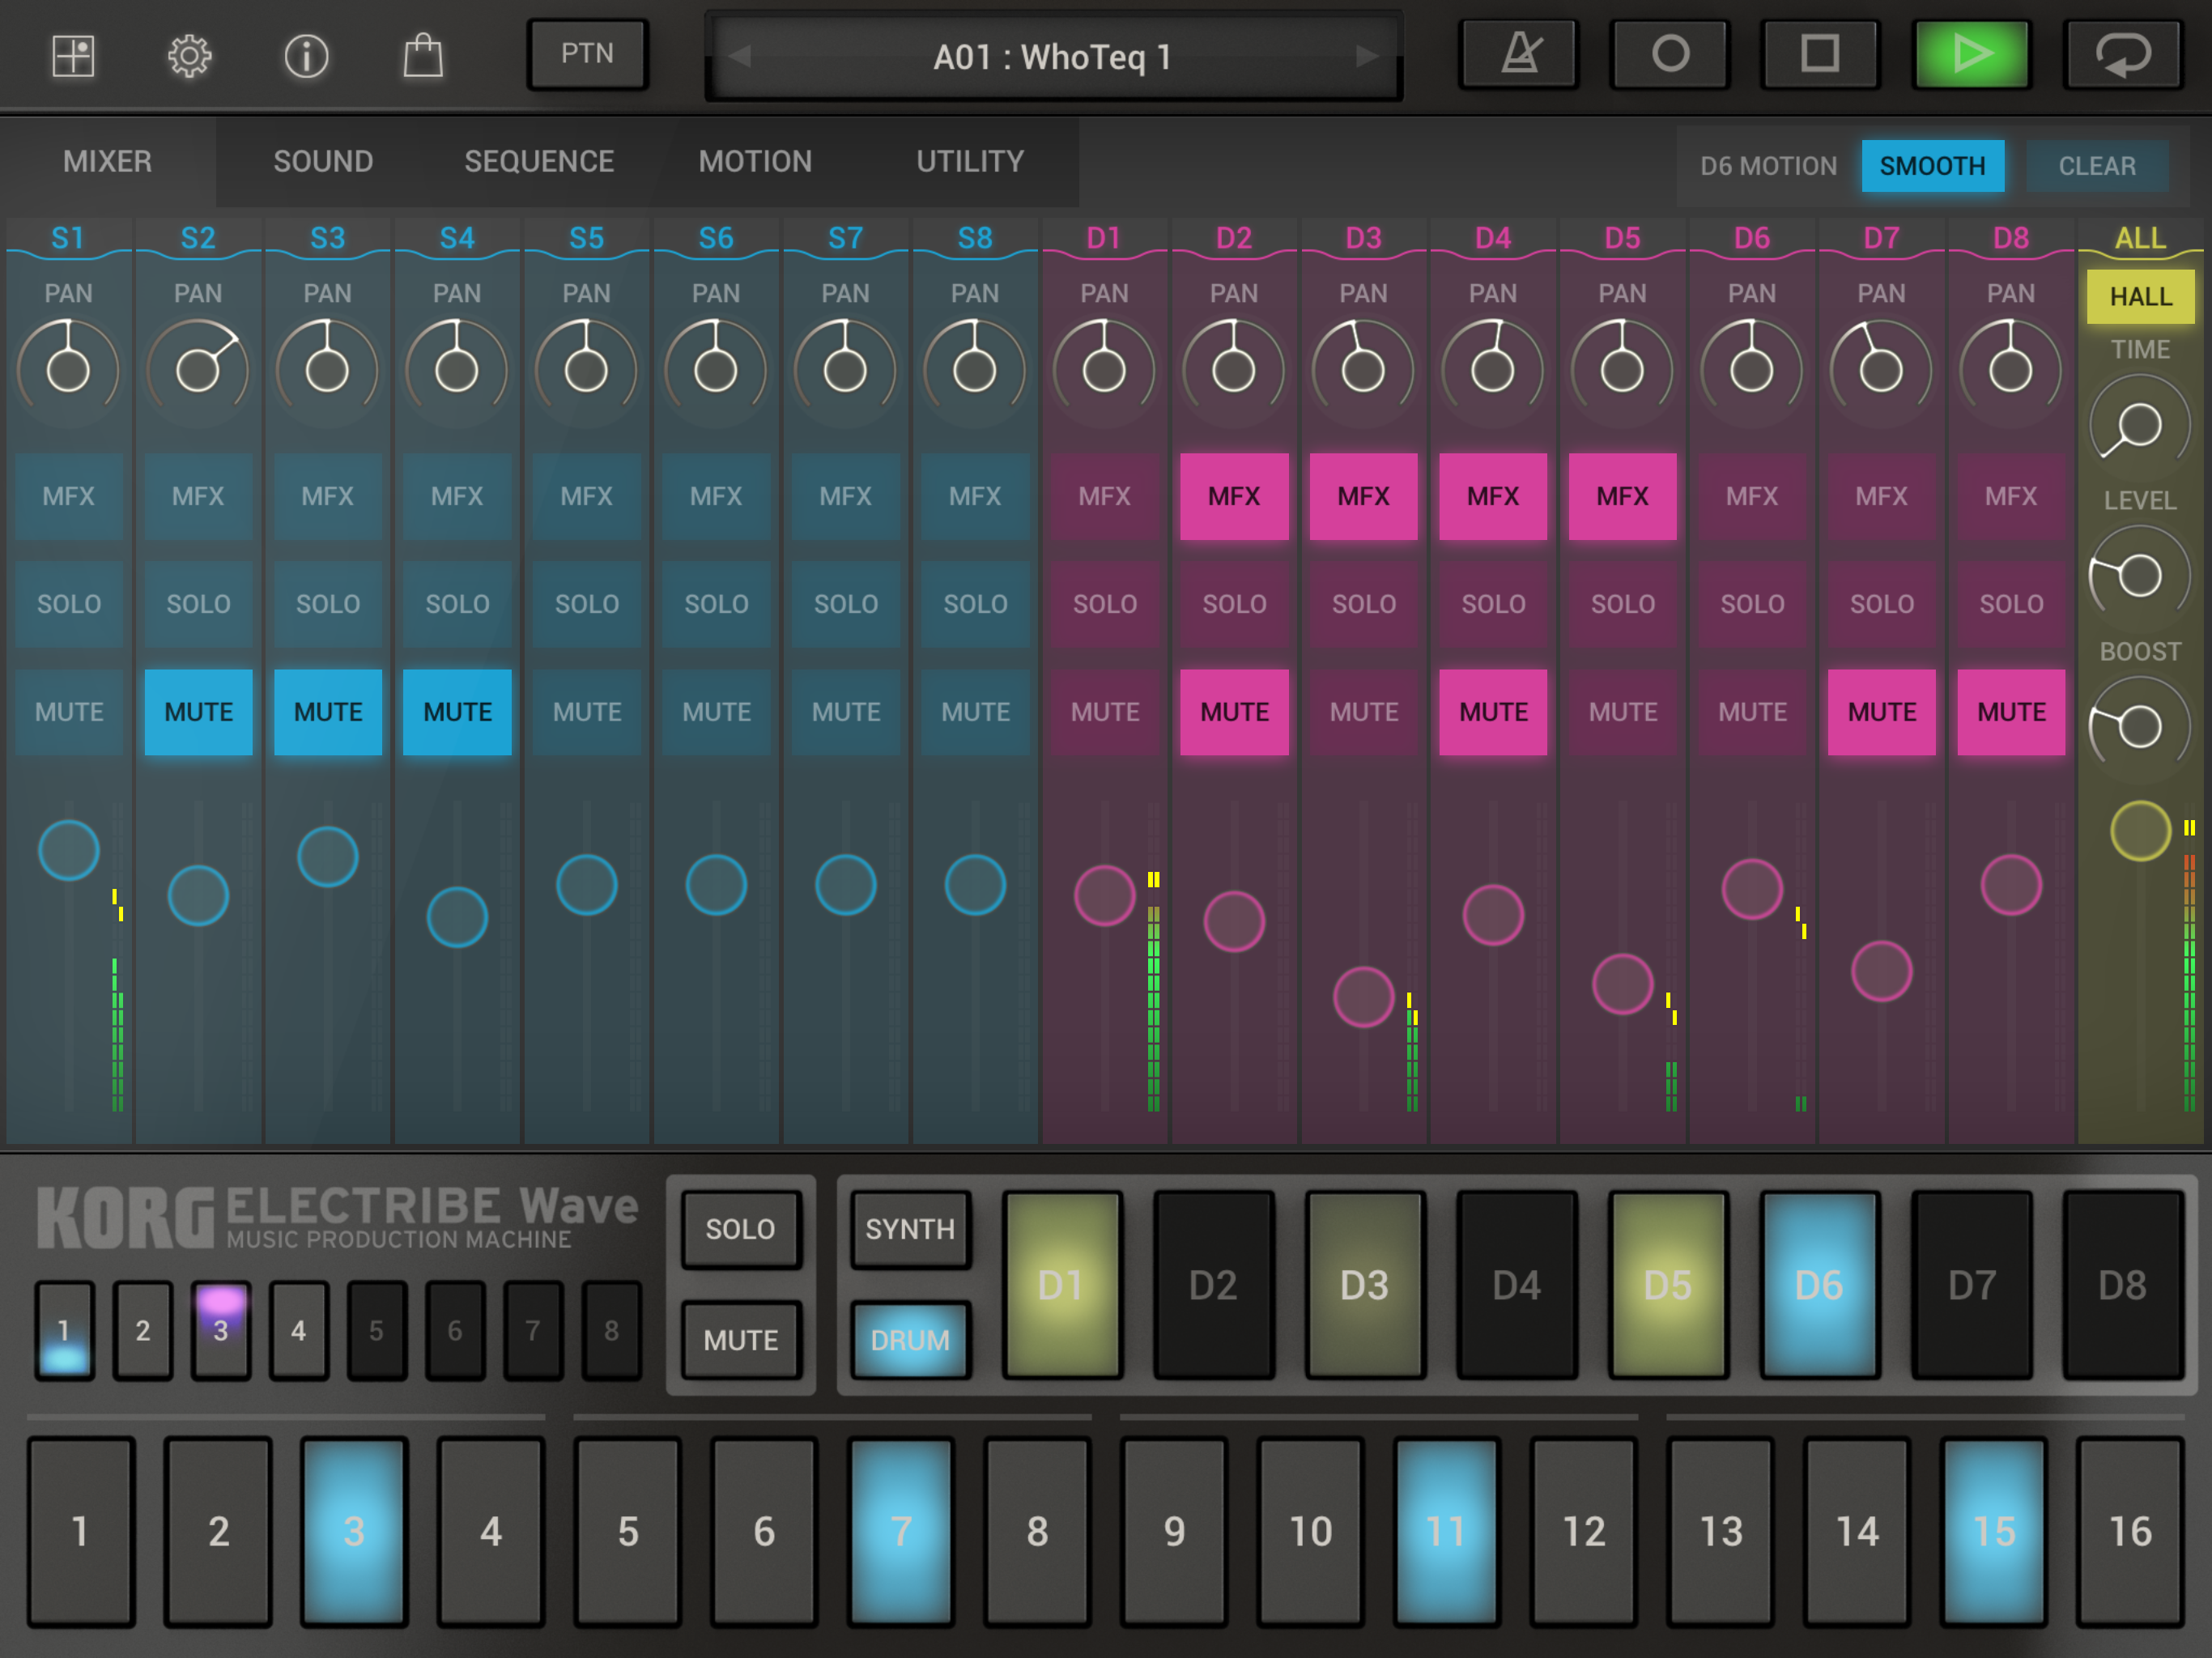Select SYNTH part mode
This screenshot has width=2212, height=1658.
click(x=910, y=1230)
